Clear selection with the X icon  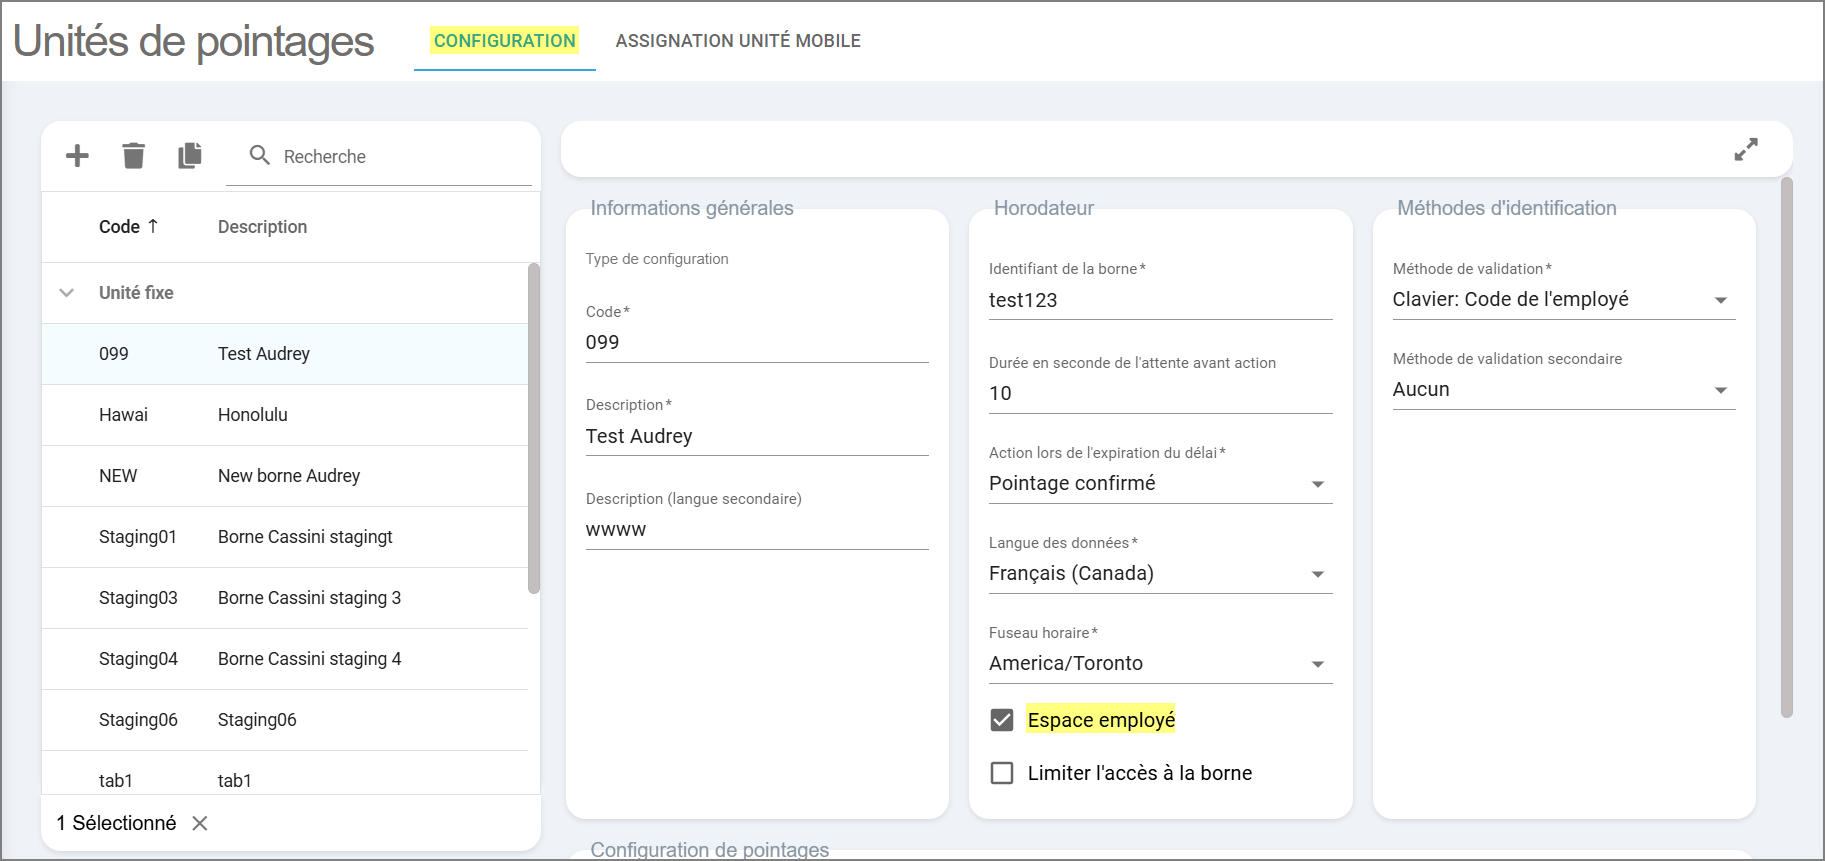[x=200, y=823]
